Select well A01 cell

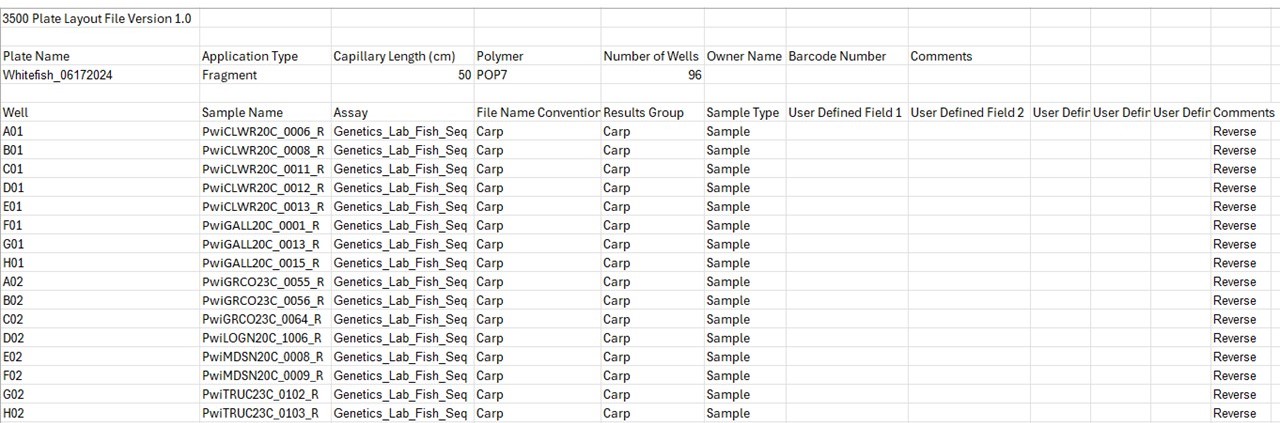pos(100,131)
